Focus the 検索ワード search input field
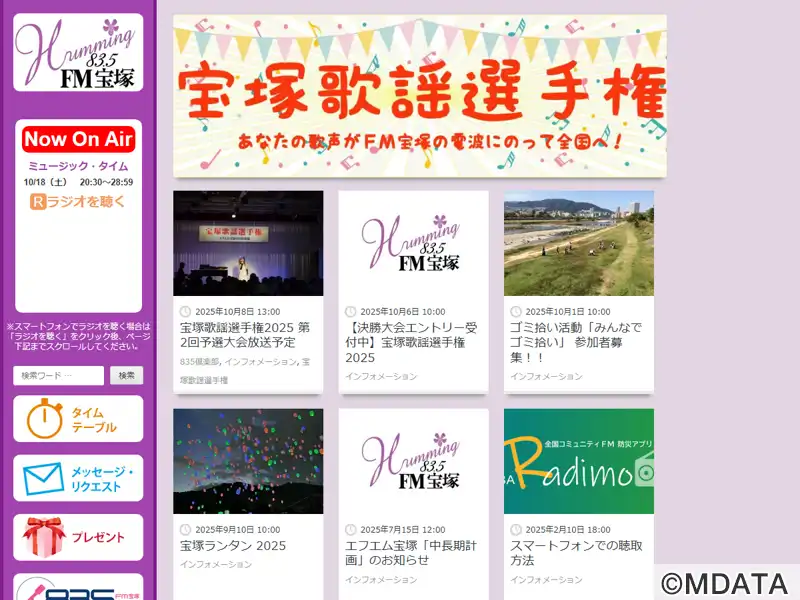The width and height of the screenshot is (800, 600). coord(59,376)
